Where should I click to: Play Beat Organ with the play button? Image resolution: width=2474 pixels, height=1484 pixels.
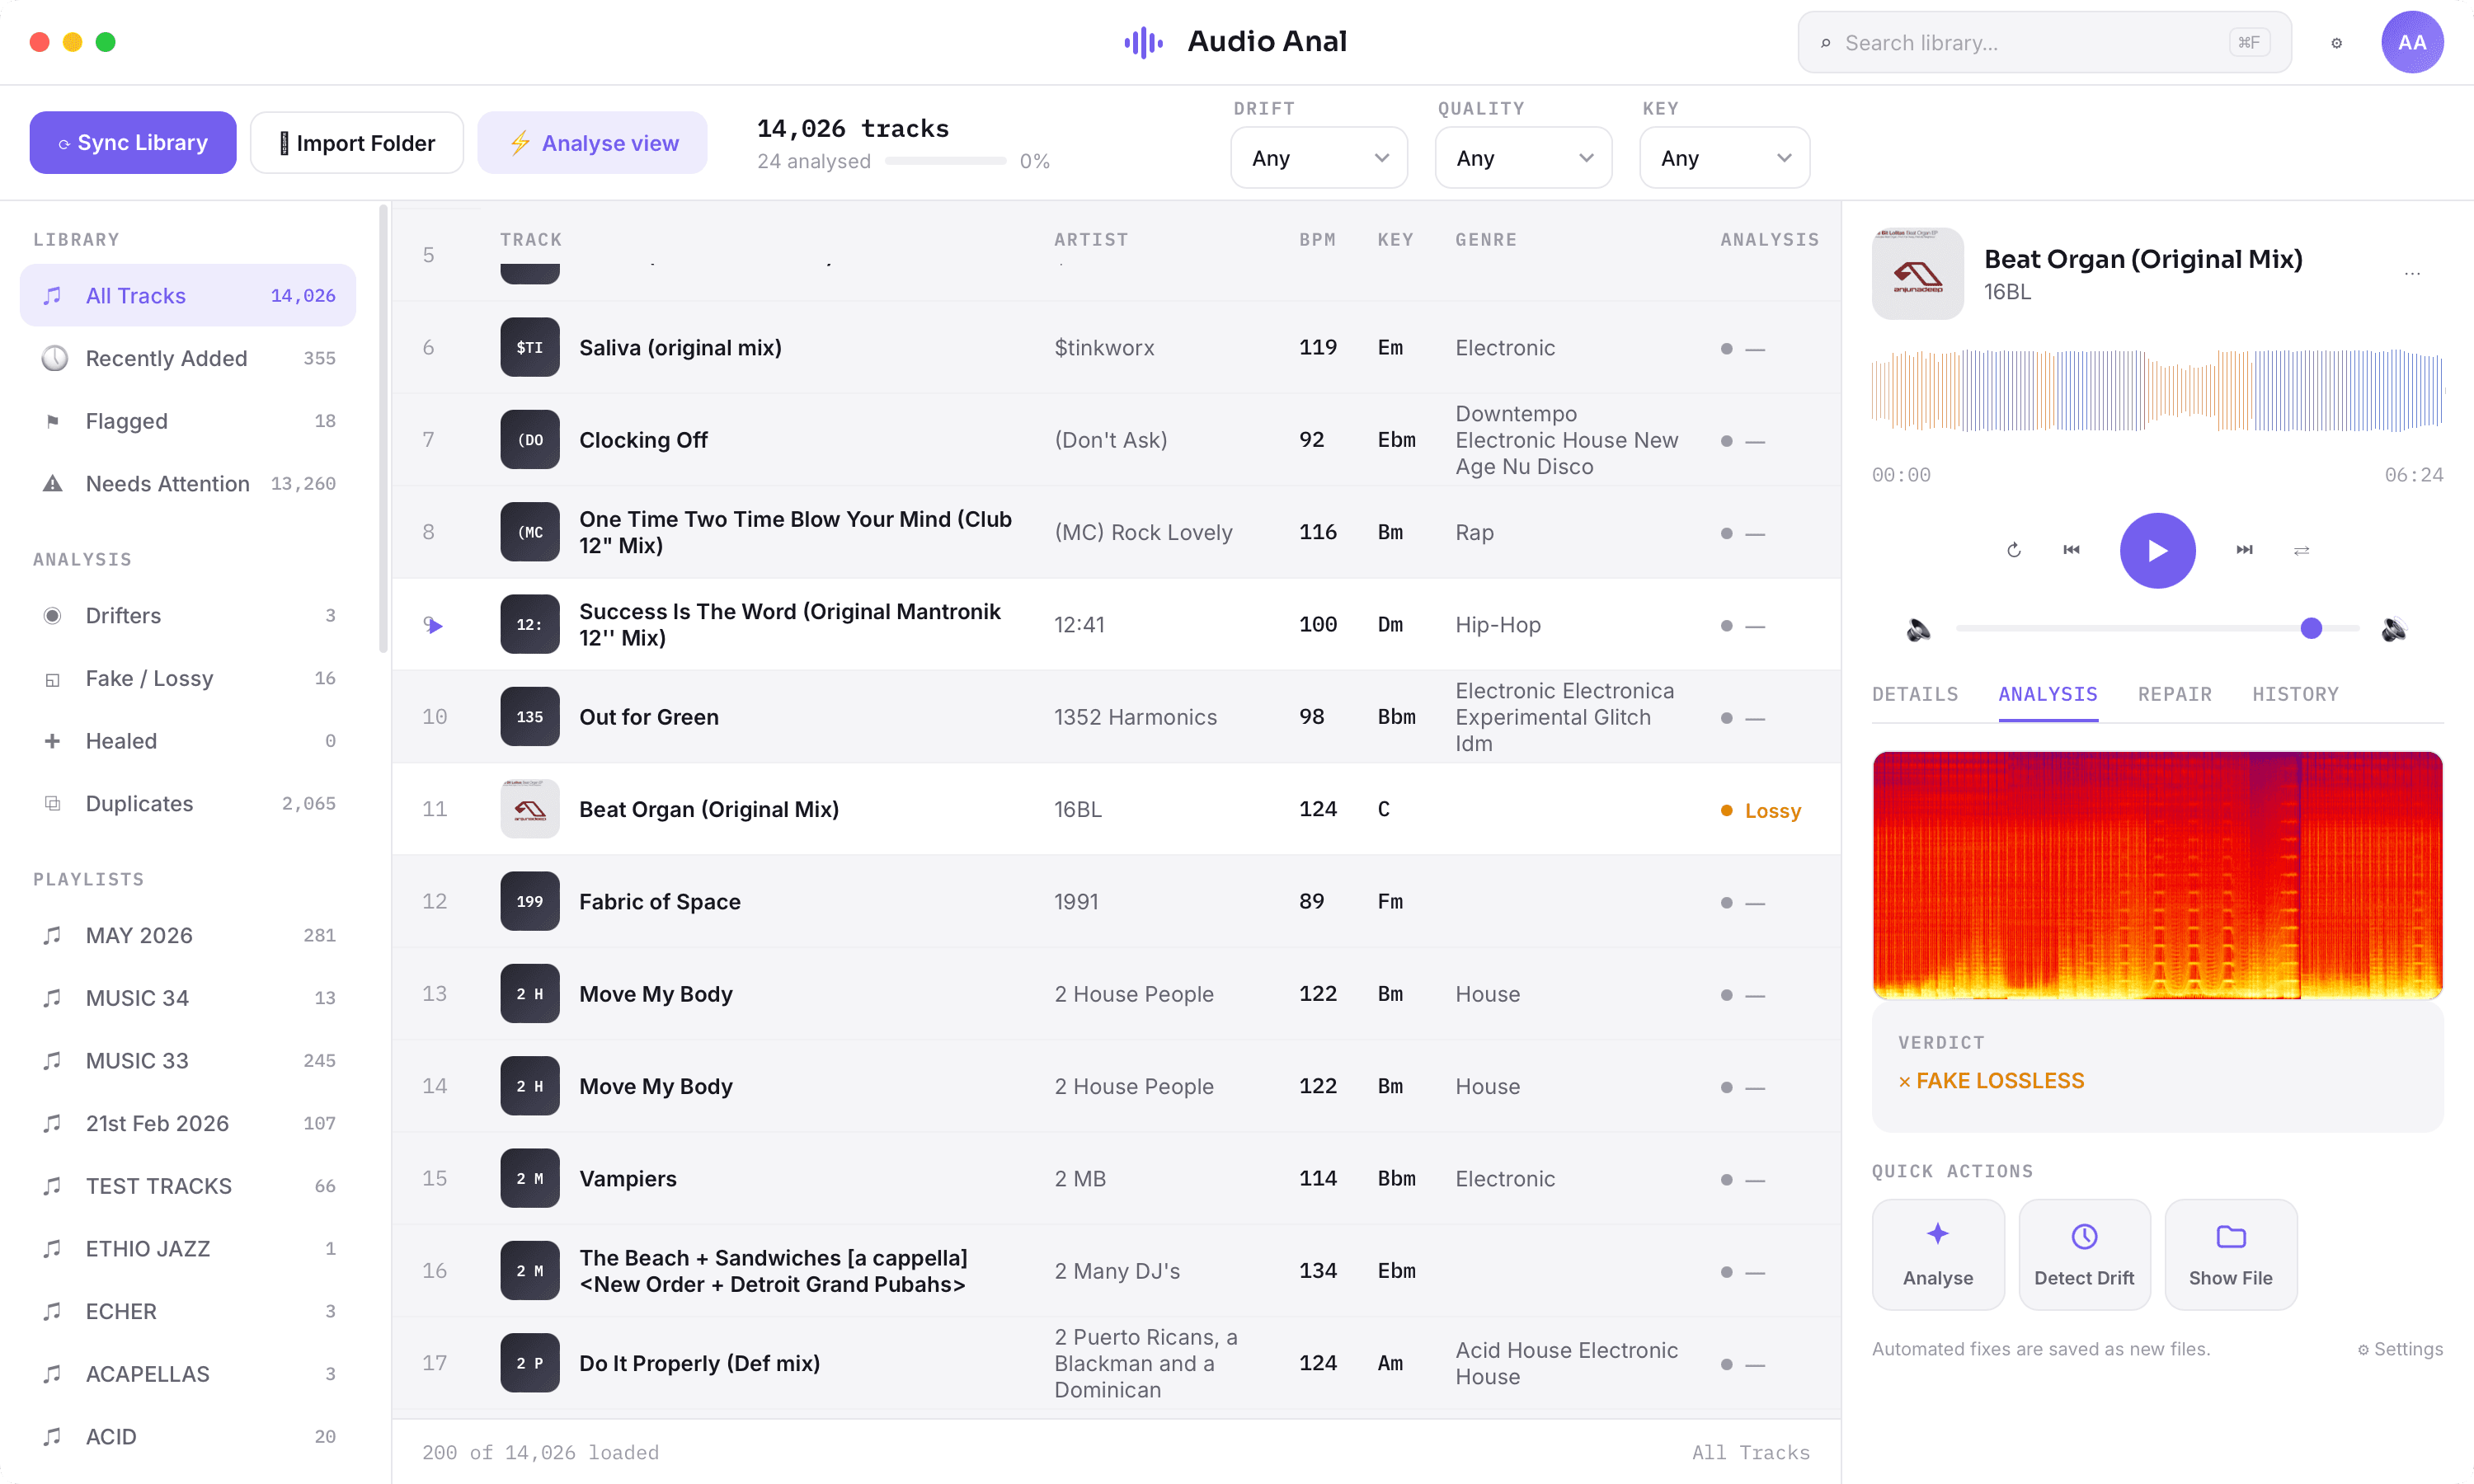[2157, 550]
